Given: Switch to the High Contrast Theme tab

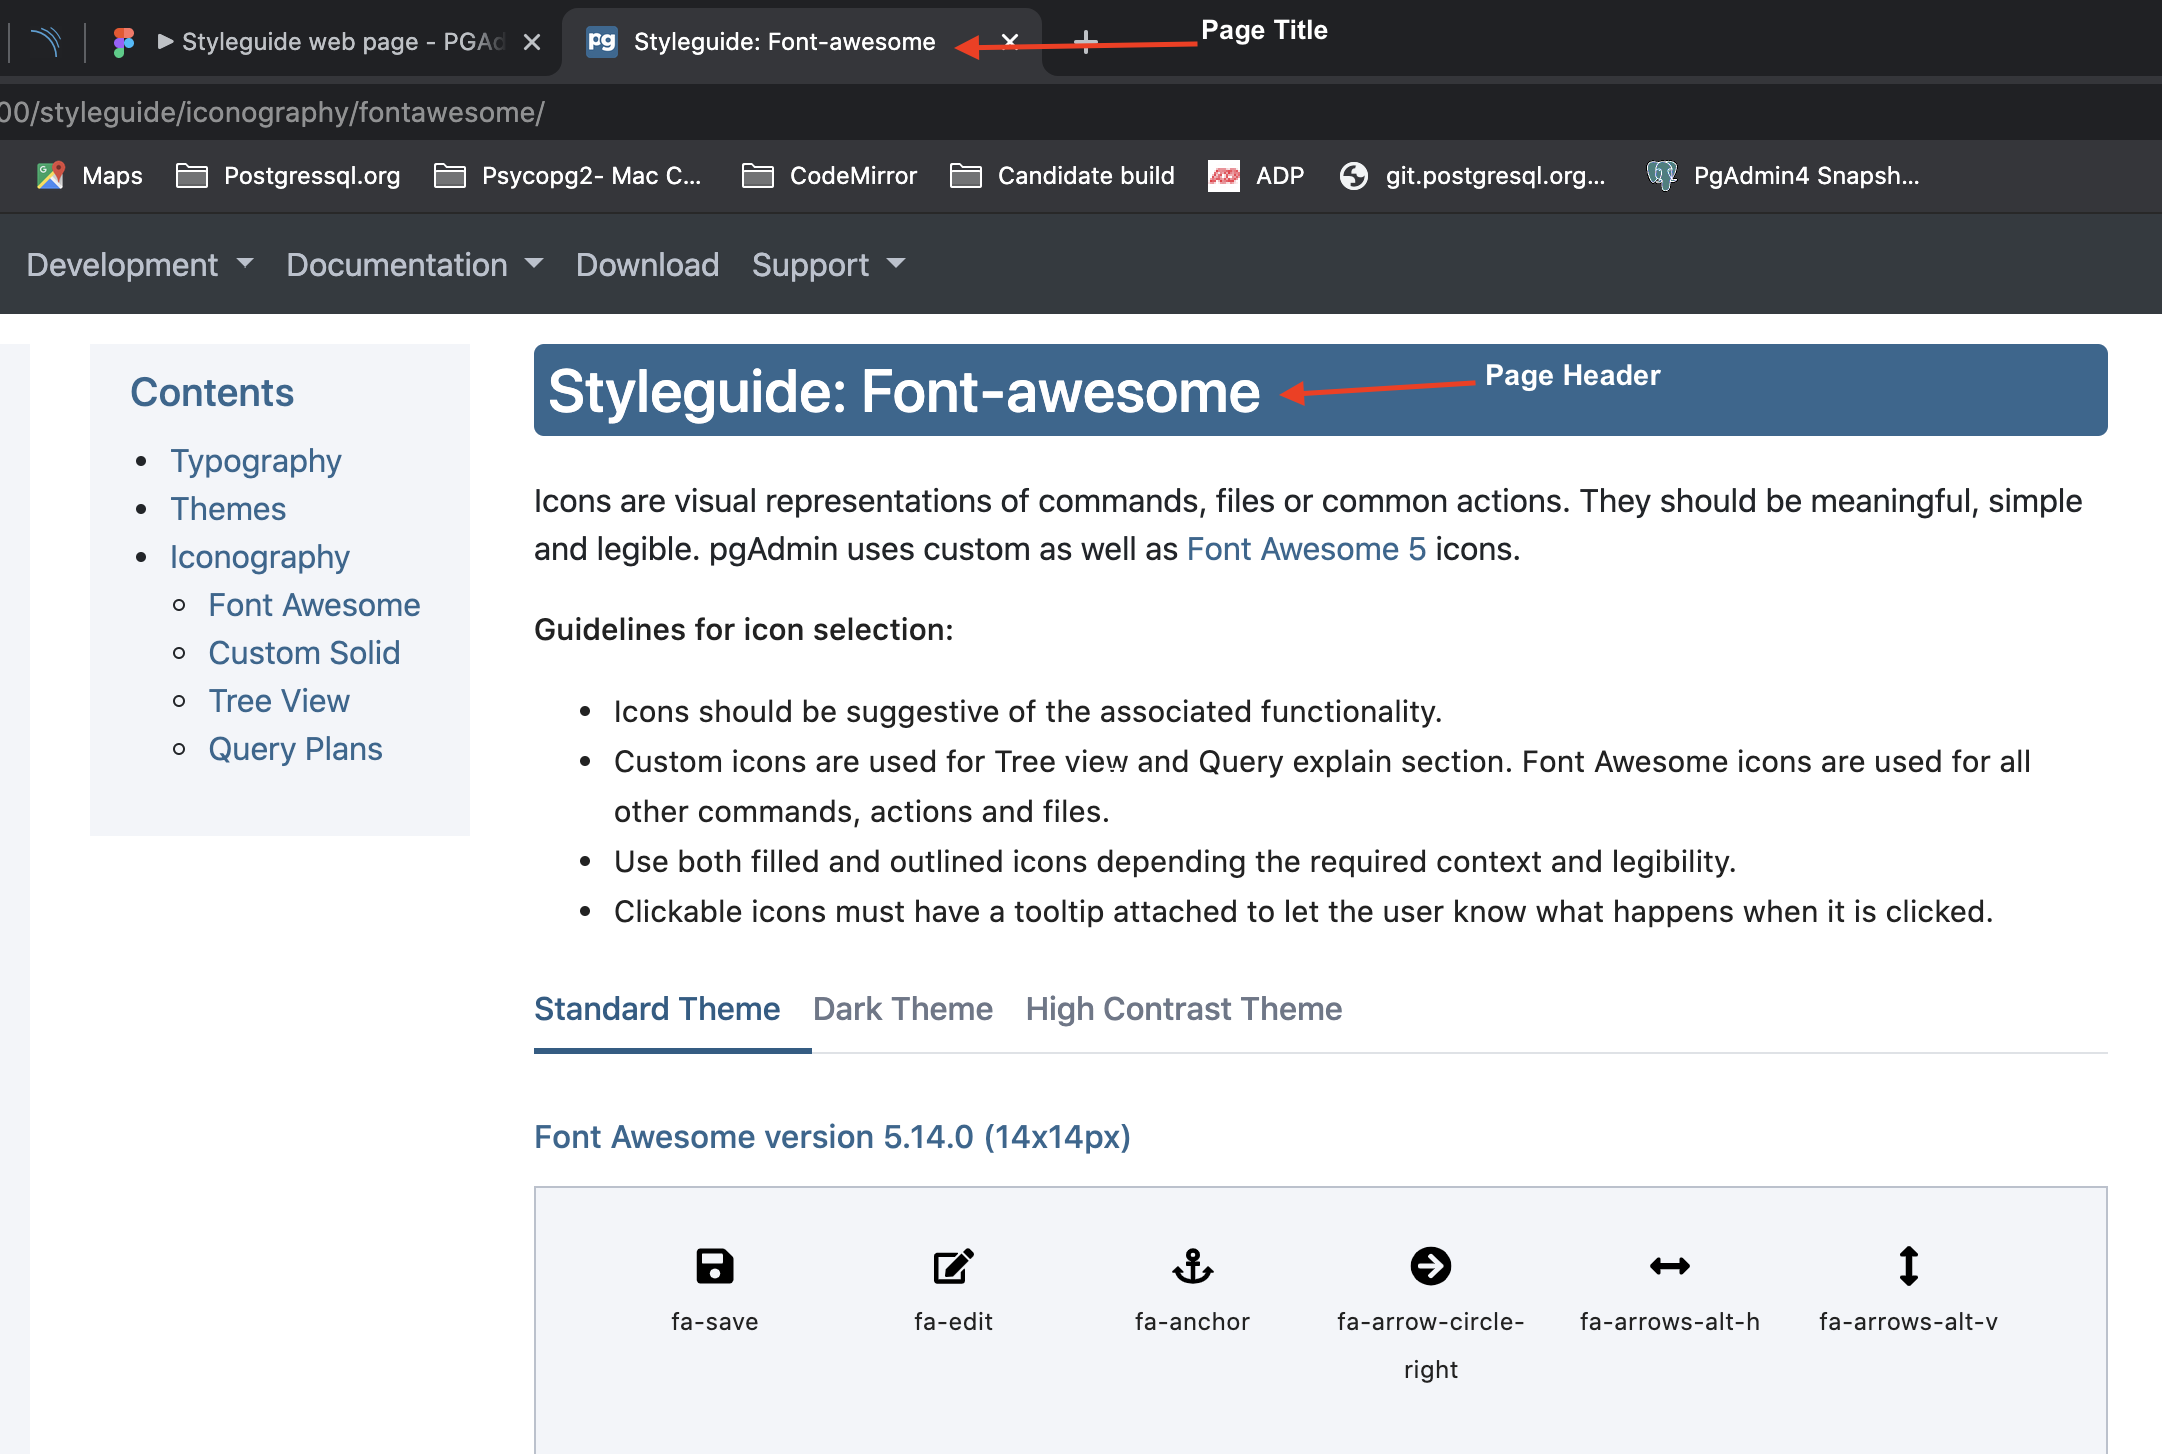Looking at the screenshot, I should click(1184, 1009).
